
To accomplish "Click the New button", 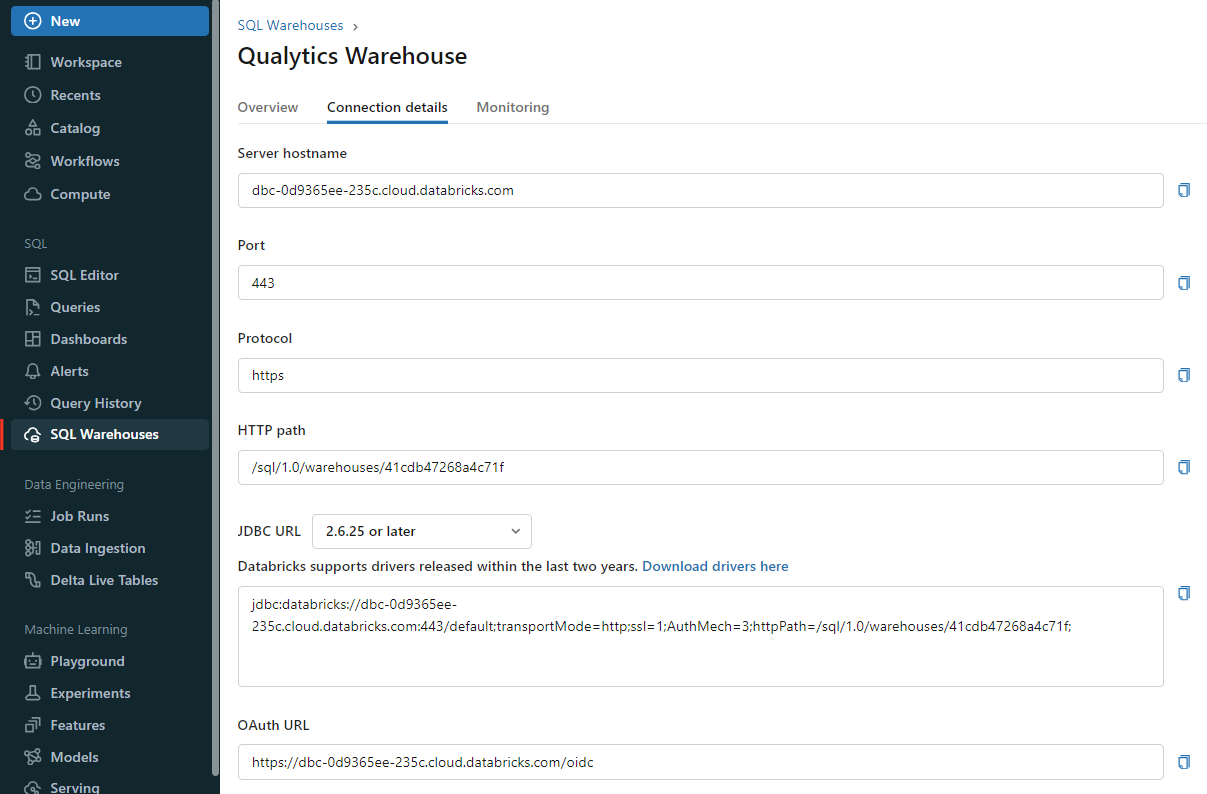I will pos(109,20).
